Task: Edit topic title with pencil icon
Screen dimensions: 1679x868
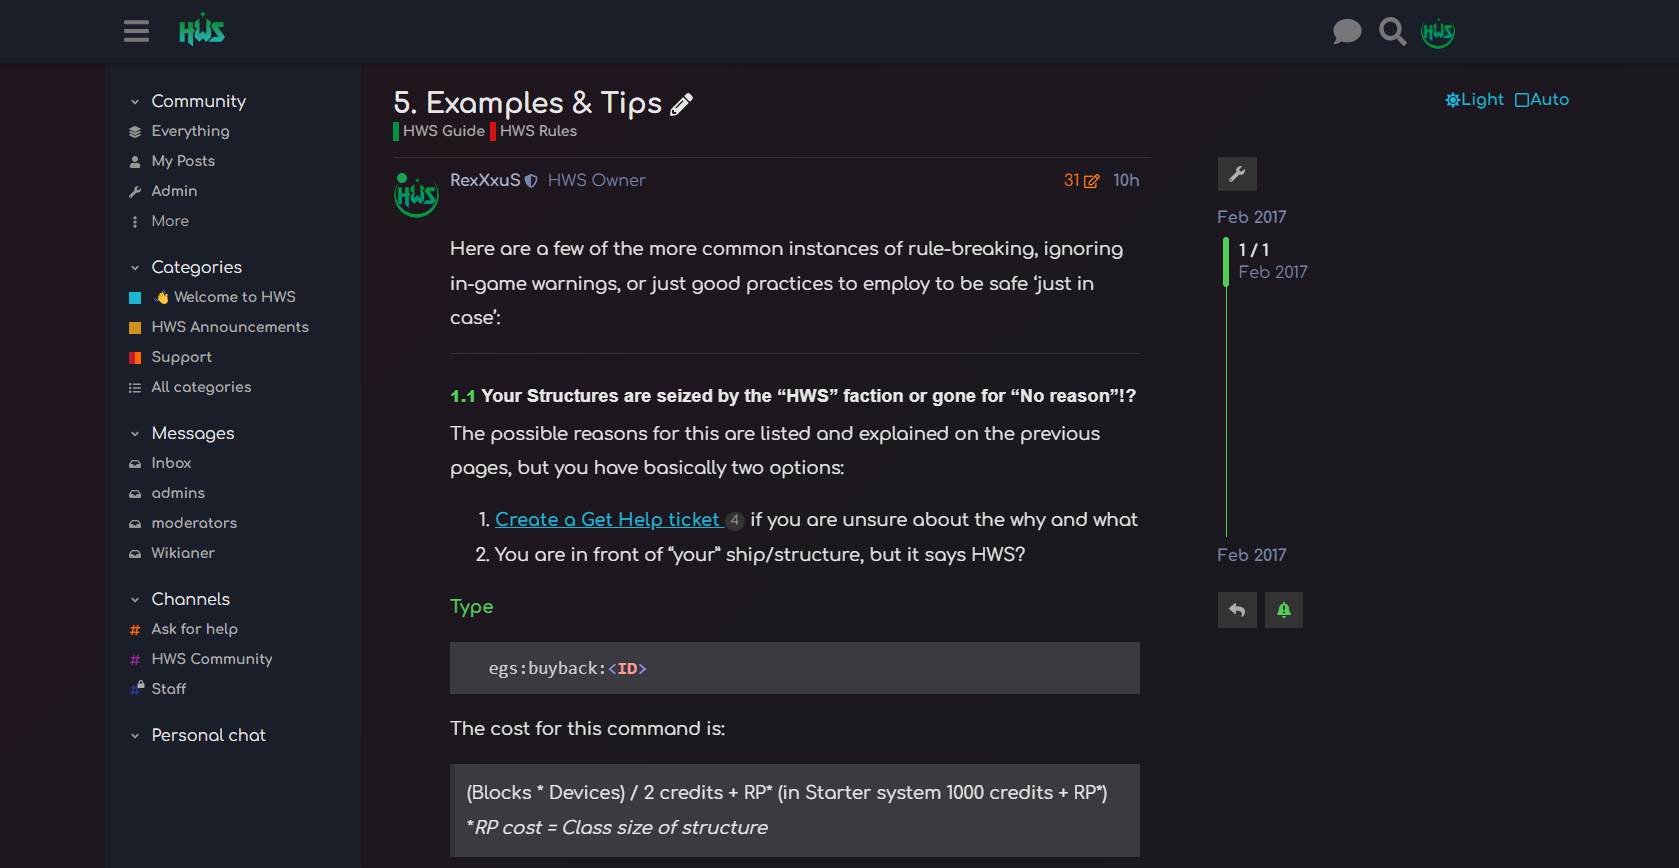Action: click(x=682, y=104)
